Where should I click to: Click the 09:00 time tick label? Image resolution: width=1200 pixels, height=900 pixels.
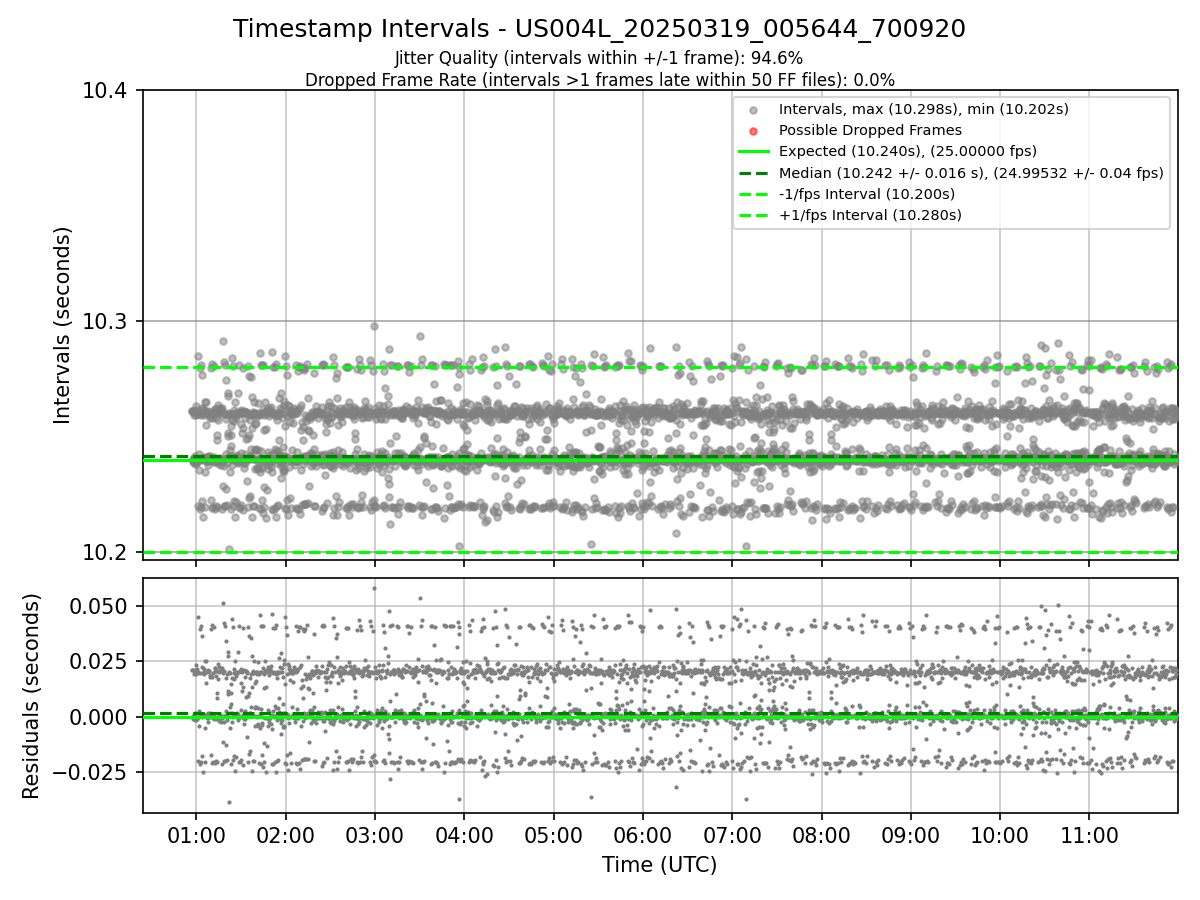(910, 834)
